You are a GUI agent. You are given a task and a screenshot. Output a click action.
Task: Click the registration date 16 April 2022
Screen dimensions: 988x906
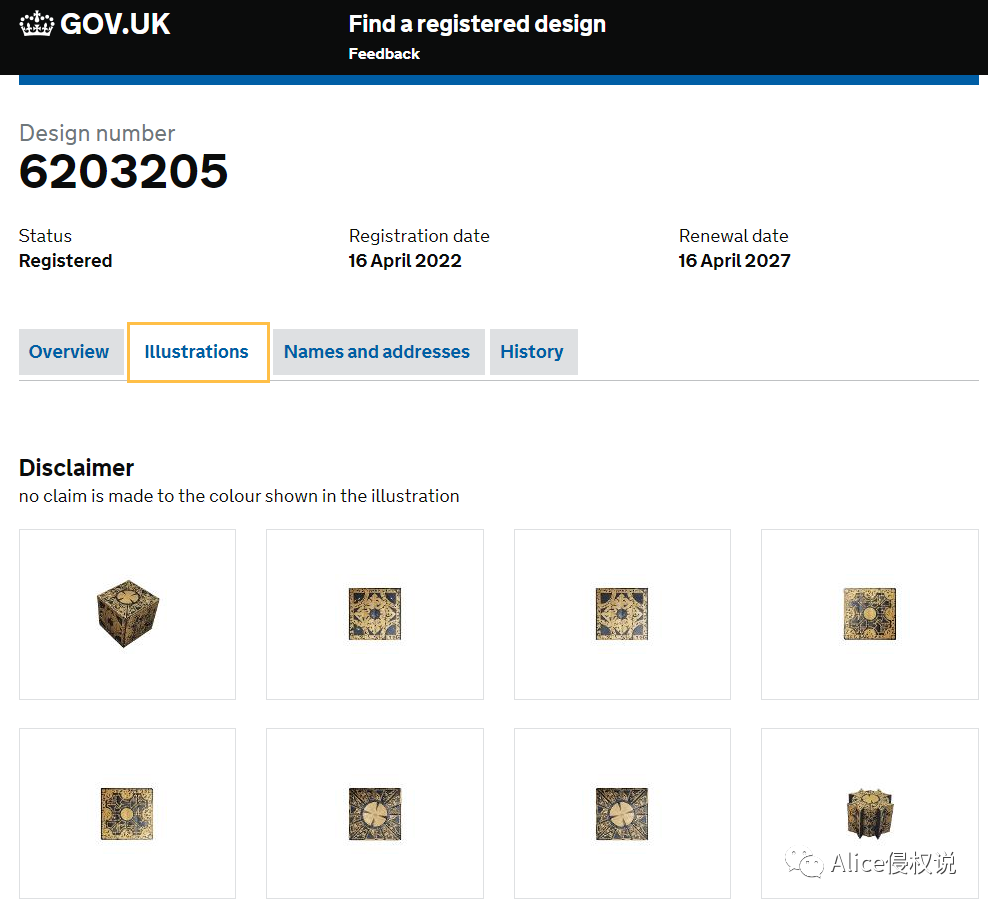tap(405, 261)
